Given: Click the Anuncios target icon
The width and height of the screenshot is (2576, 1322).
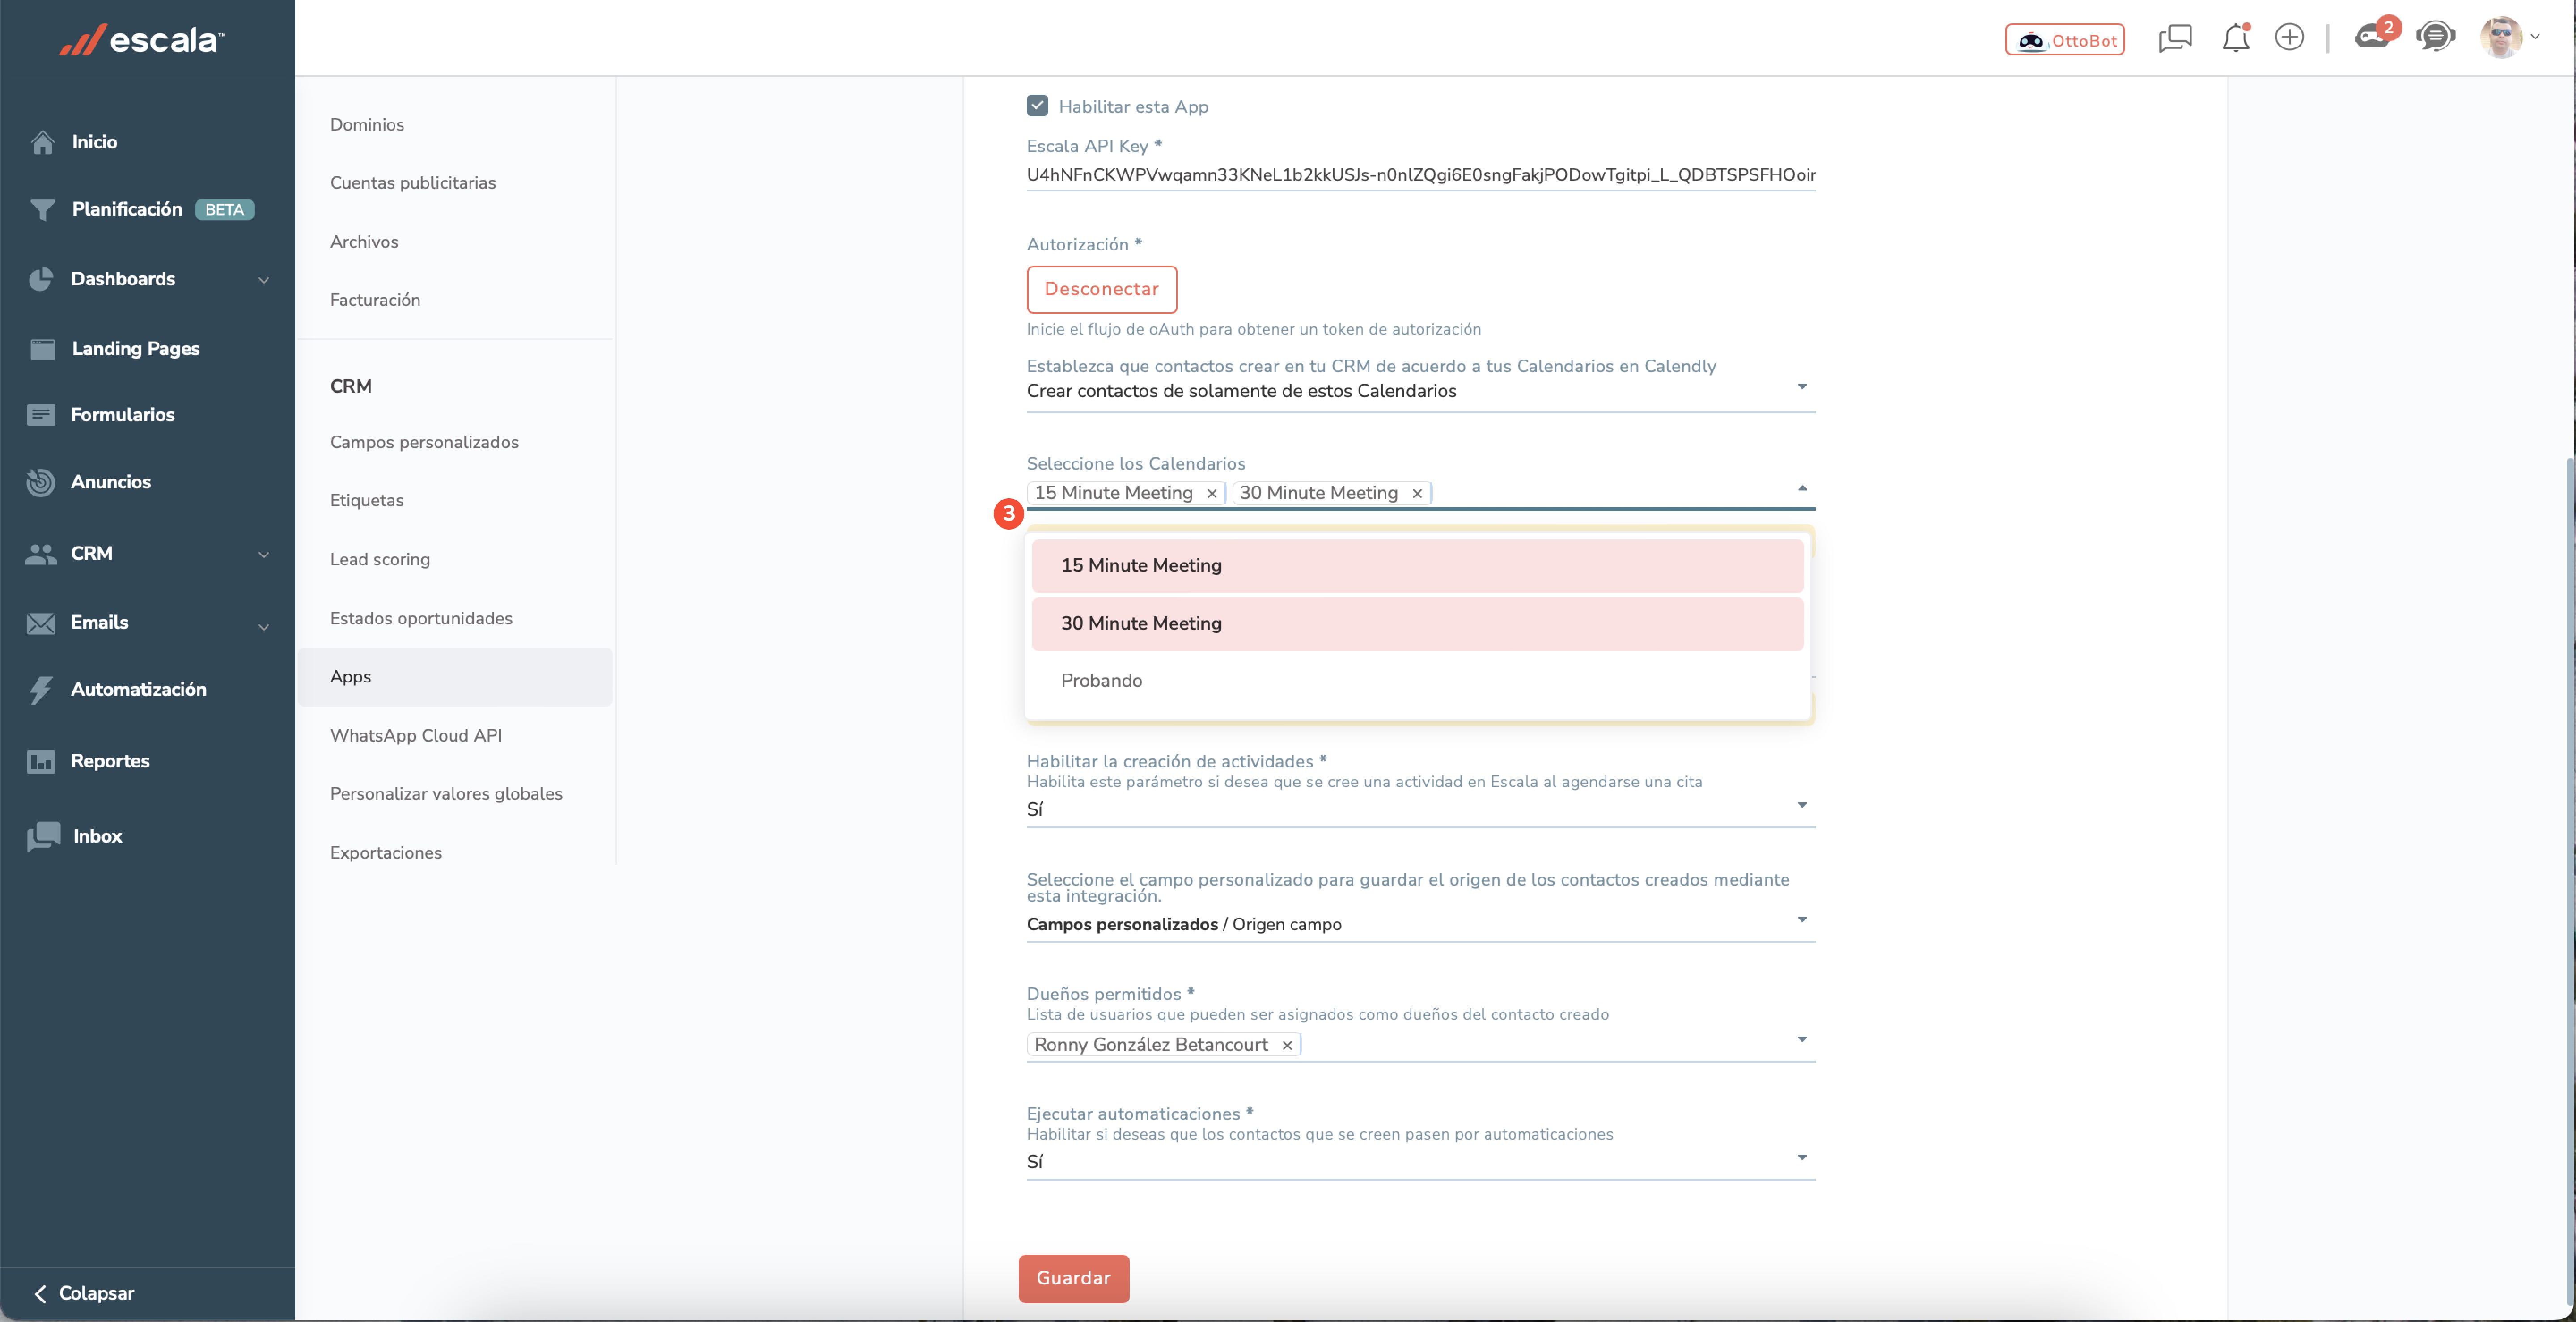Looking at the screenshot, I should [x=41, y=481].
